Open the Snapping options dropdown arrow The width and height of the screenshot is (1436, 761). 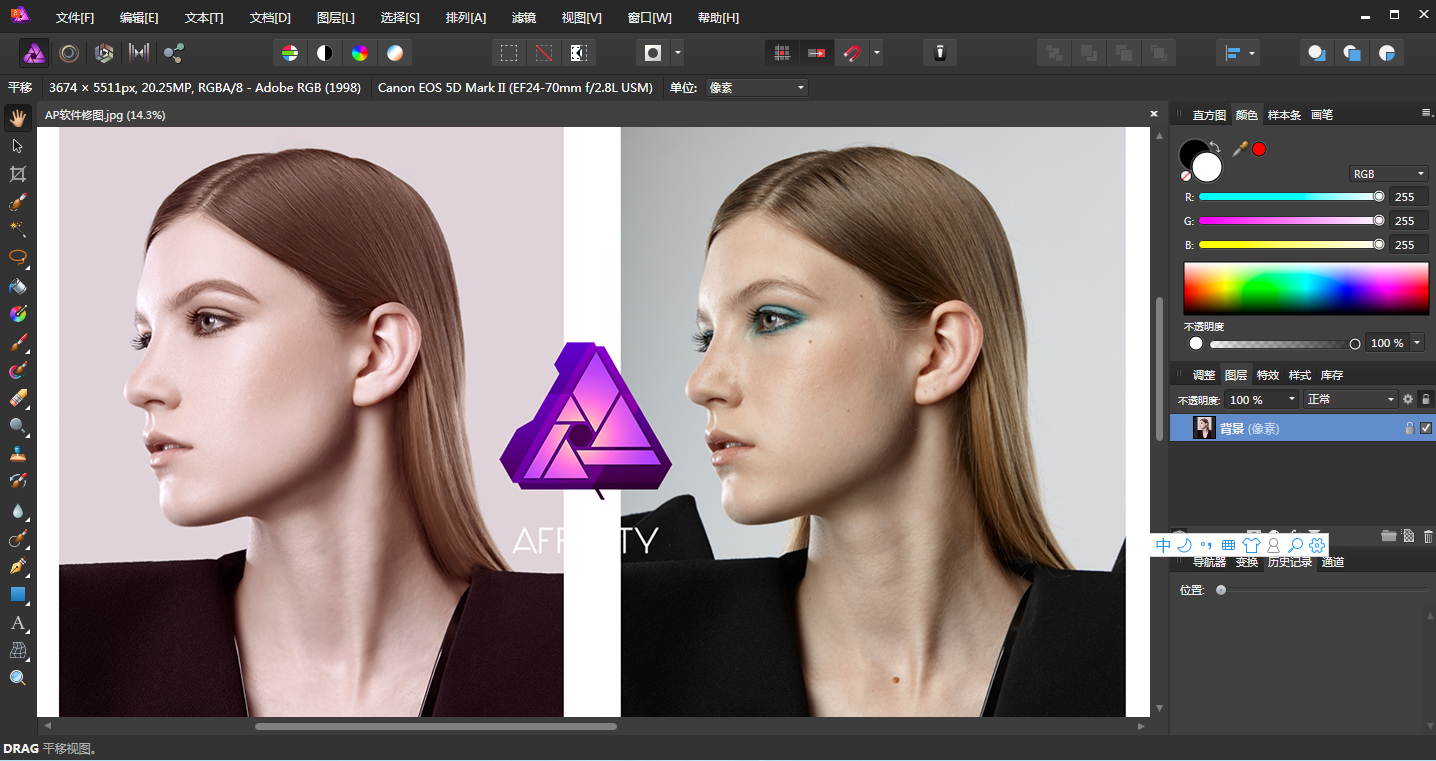tap(877, 53)
